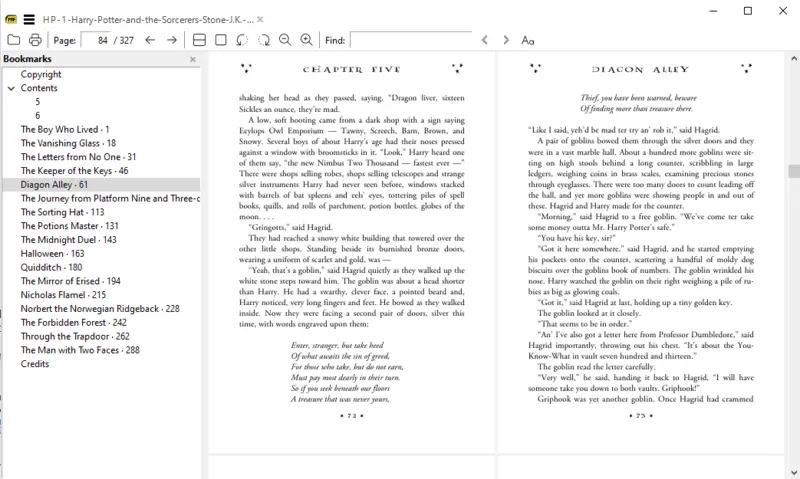800x479 pixels.
Task: Go to The Forbidden Forest bookmark
Action: (73, 322)
